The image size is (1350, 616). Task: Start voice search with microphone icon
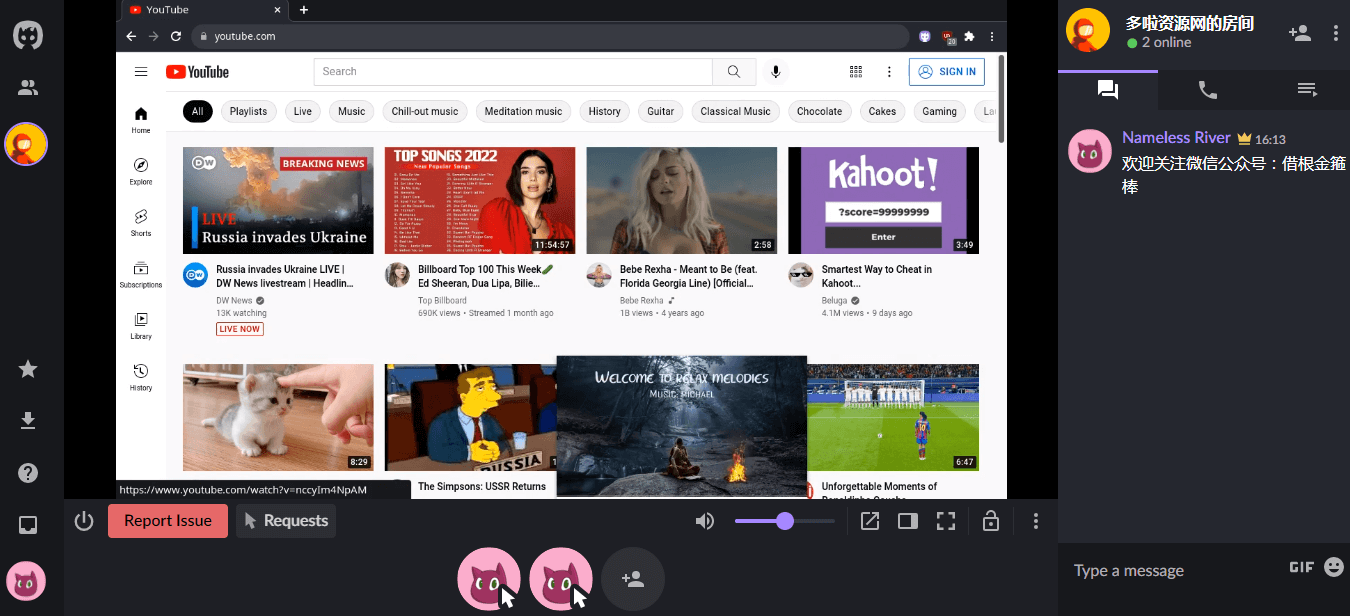[x=775, y=72]
